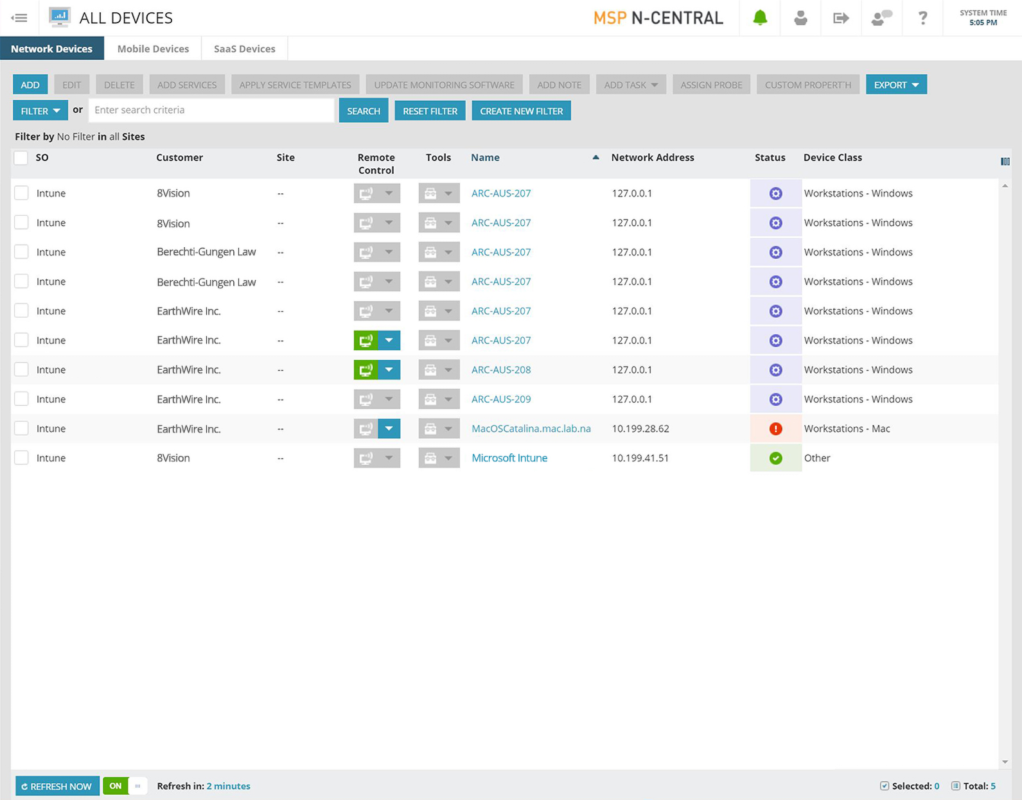The image size is (1022, 800).
Task: Click the Total count icon
Action: [956, 786]
